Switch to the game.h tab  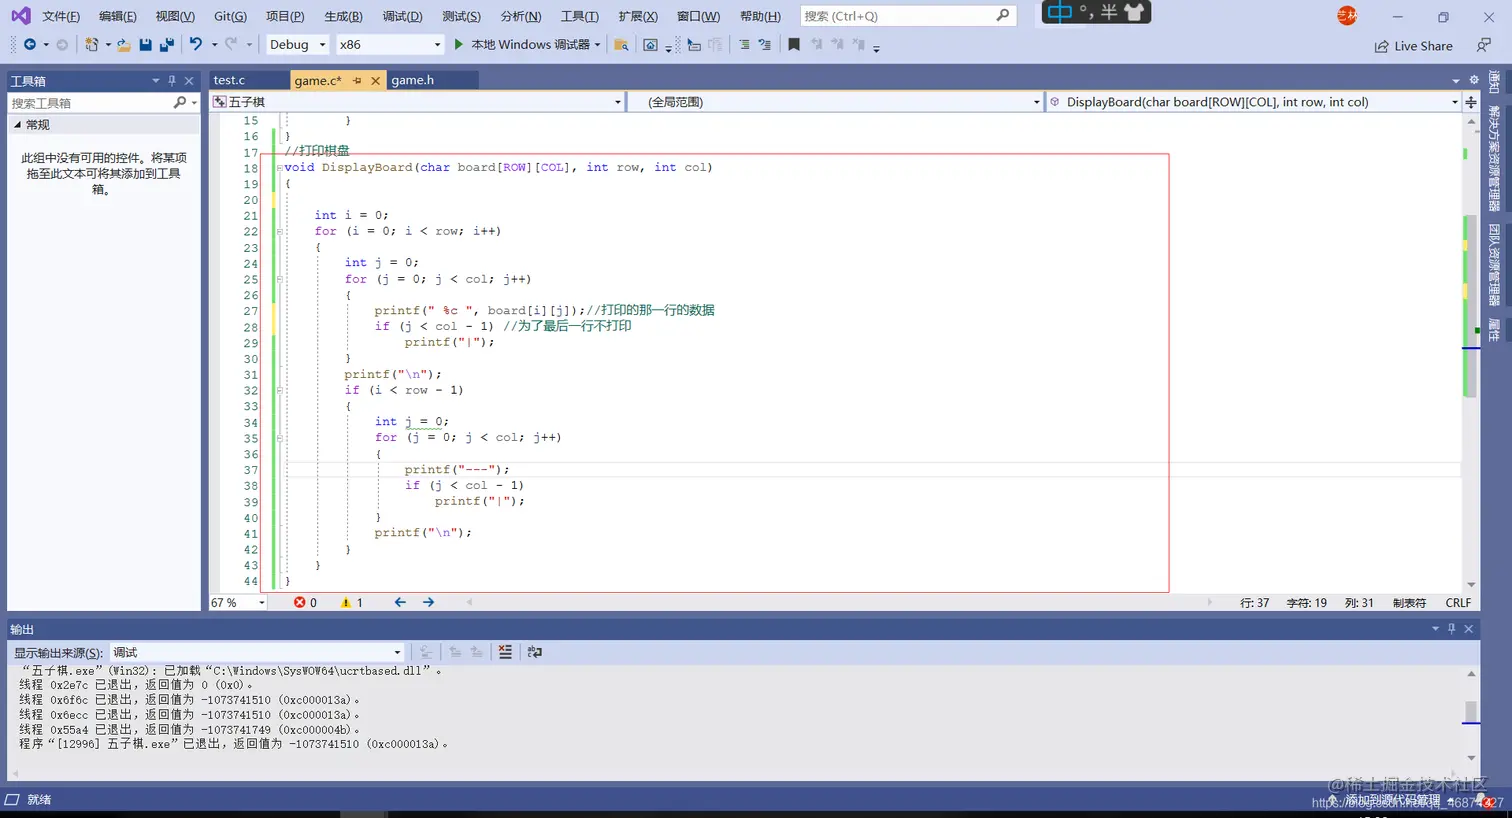coord(412,80)
